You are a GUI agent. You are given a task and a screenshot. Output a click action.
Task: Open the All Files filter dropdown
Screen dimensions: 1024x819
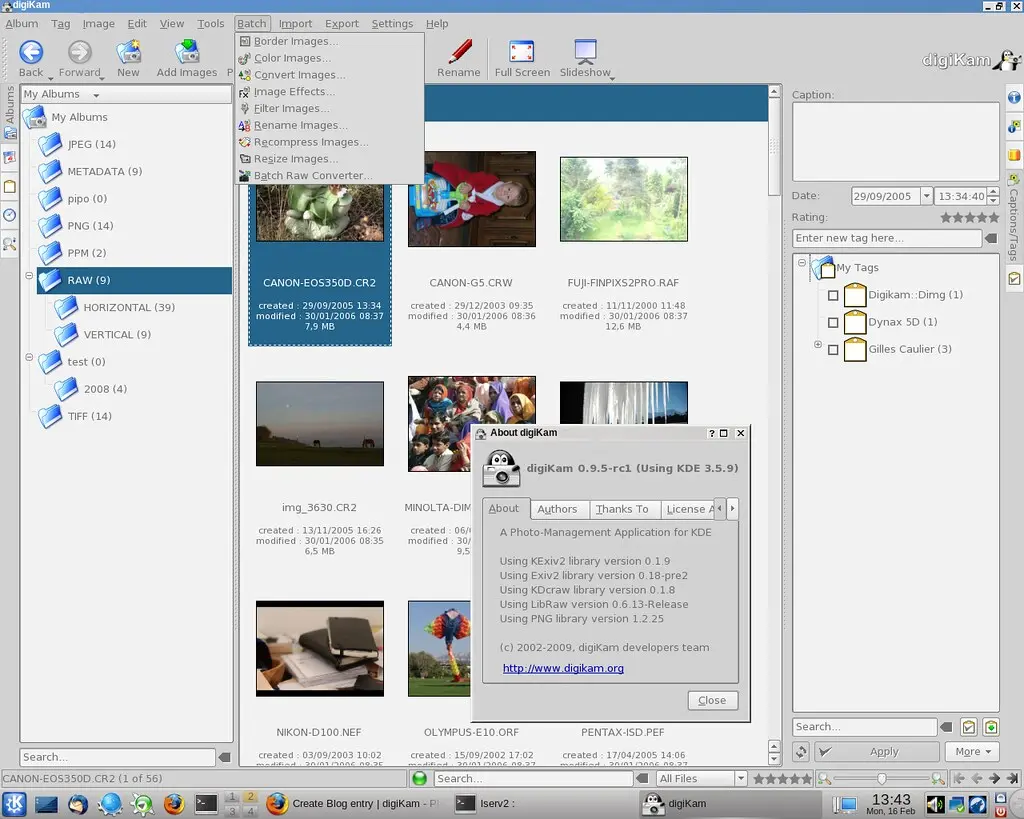click(x=701, y=779)
